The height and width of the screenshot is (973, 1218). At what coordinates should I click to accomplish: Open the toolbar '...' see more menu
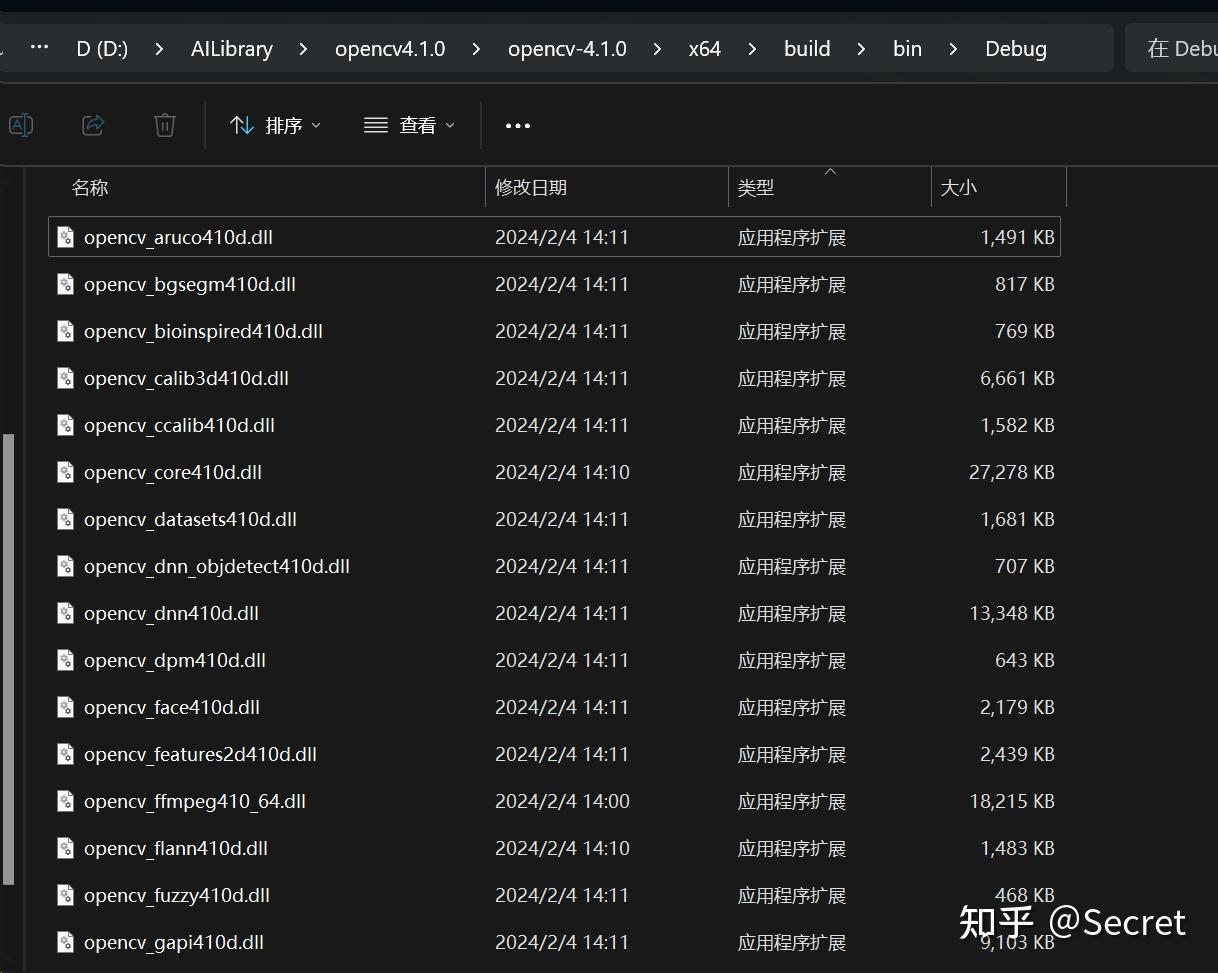point(517,125)
